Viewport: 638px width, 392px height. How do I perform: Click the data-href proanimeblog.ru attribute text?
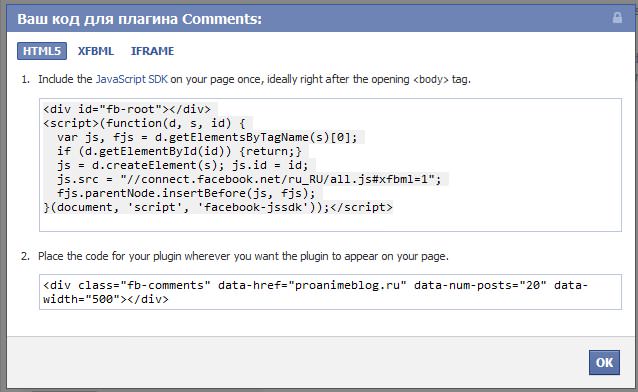(312, 285)
